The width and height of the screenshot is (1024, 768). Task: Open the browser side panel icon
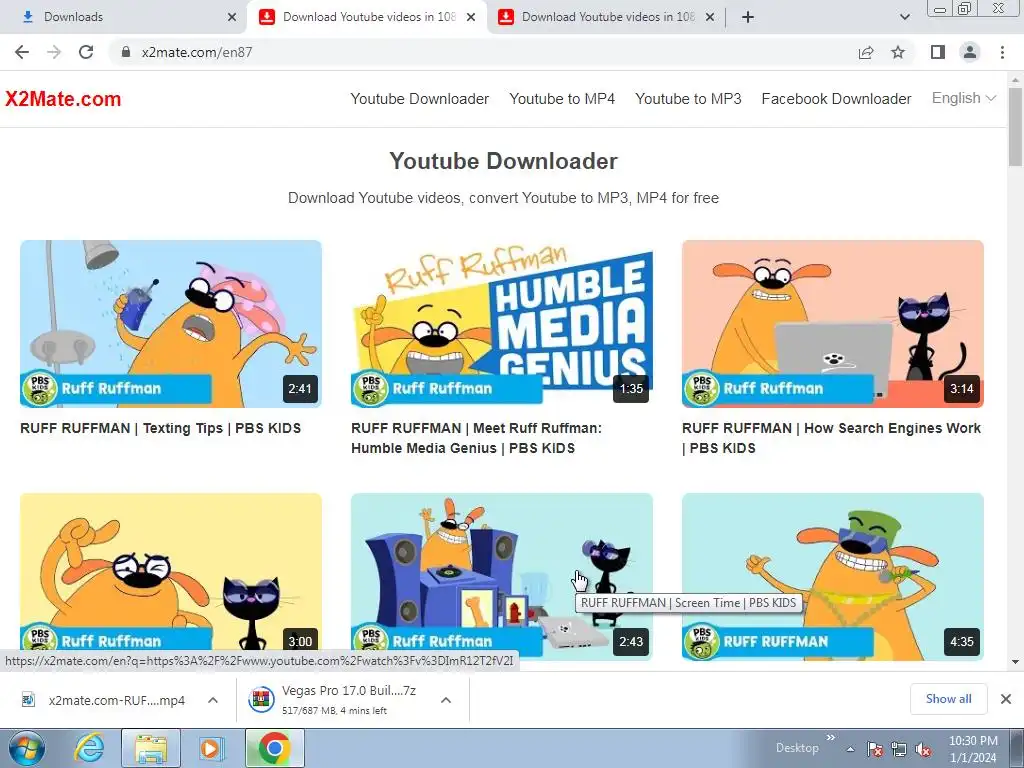(938, 52)
